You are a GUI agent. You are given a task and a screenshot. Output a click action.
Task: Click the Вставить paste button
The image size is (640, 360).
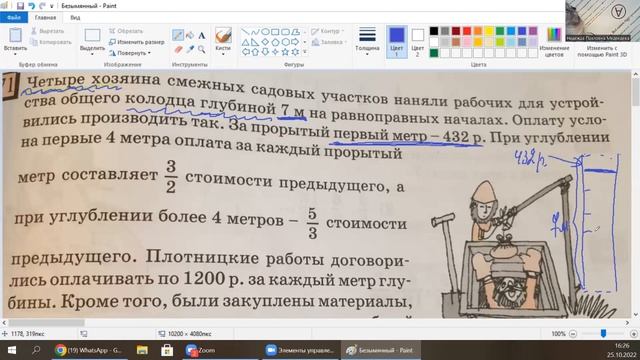pyautogui.click(x=15, y=35)
